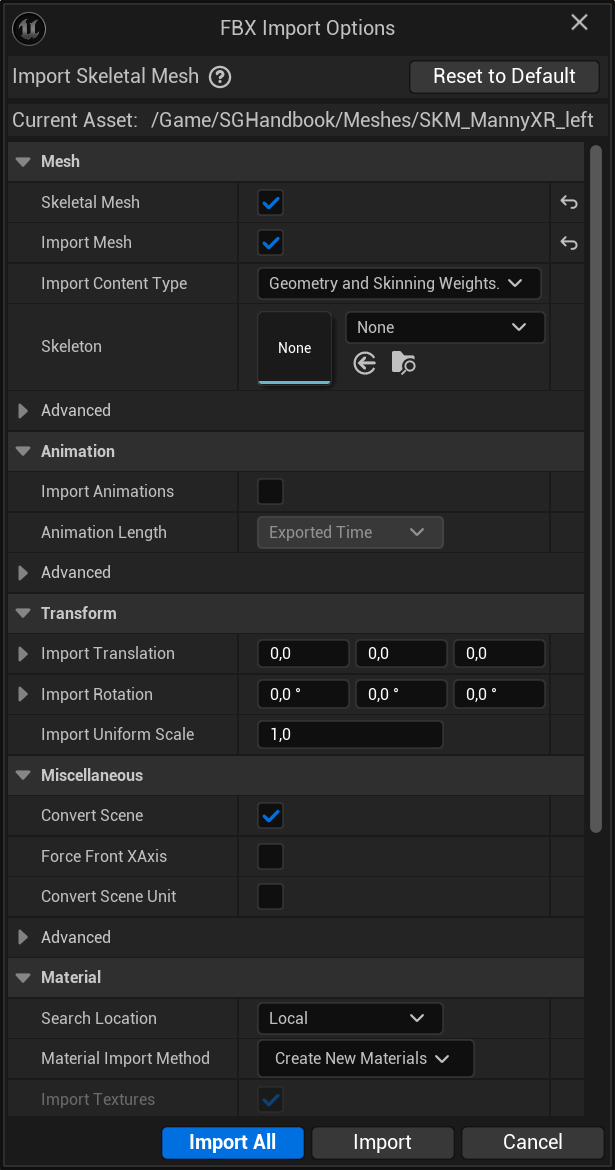Click Use Selected Asset arrow beside Skeleton dropdown
The width and height of the screenshot is (615, 1170).
[364, 363]
